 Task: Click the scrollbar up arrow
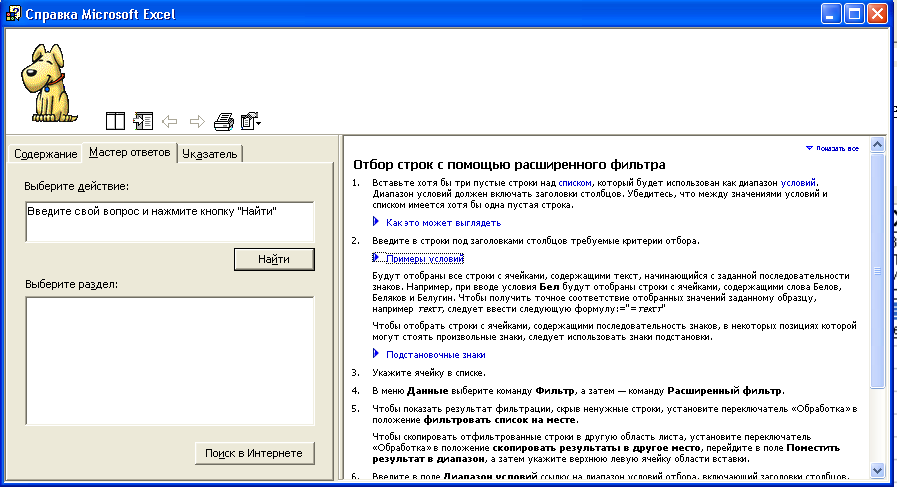click(x=878, y=145)
